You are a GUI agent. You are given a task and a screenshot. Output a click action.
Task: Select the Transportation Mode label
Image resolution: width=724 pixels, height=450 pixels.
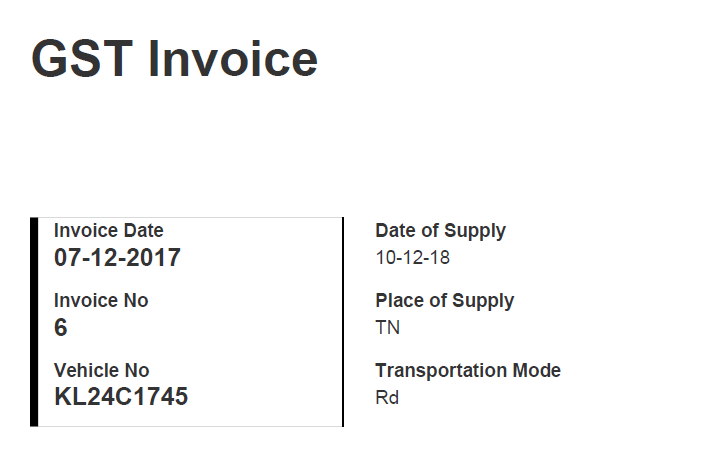pos(468,370)
